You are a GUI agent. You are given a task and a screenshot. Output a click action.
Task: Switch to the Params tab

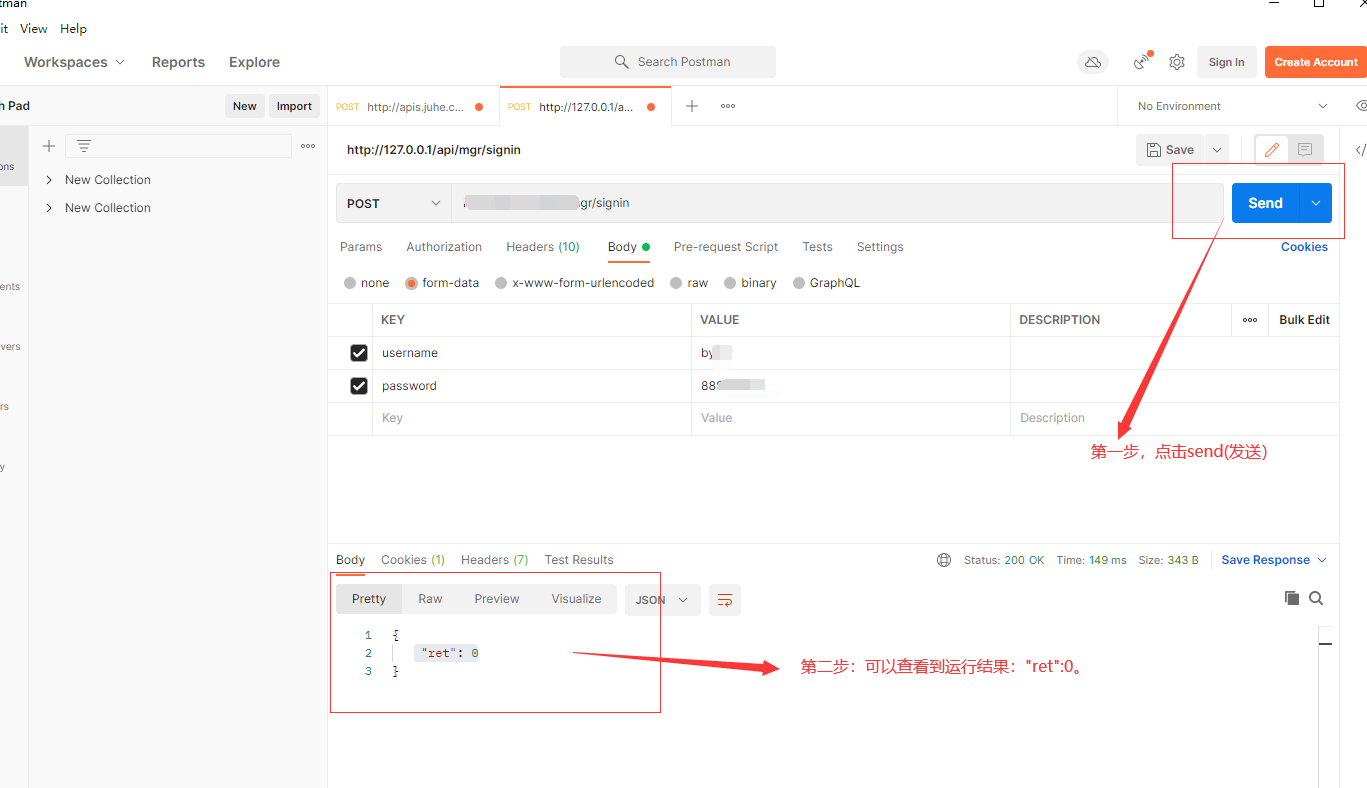pyautogui.click(x=361, y=247)
